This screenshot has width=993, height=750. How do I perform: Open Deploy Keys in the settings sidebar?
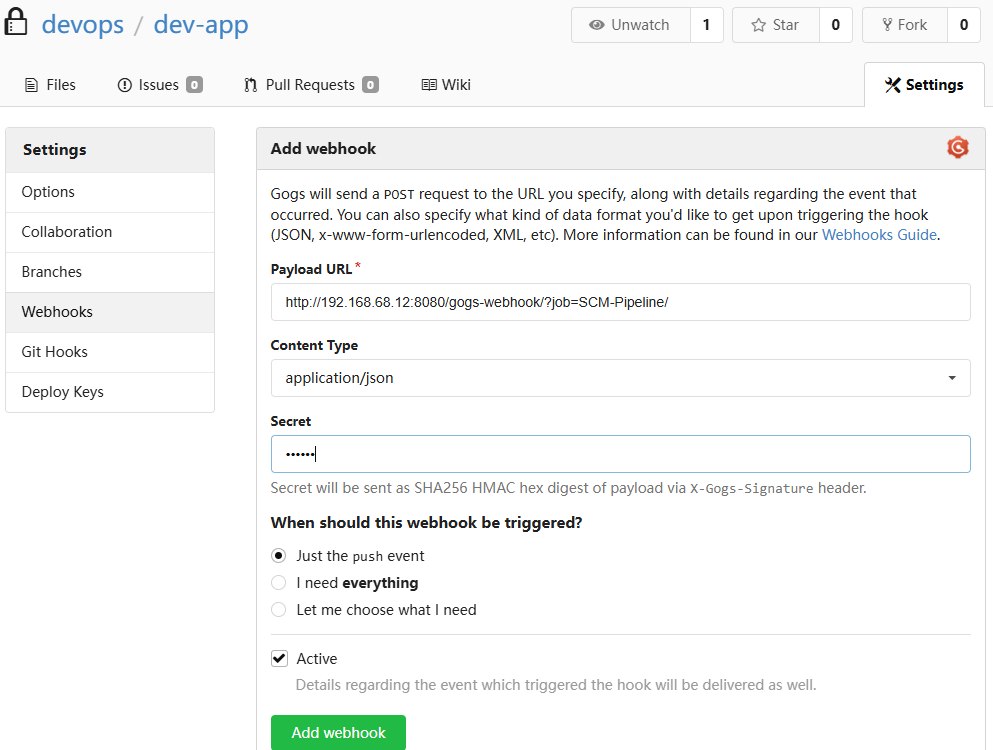(110, 391)
